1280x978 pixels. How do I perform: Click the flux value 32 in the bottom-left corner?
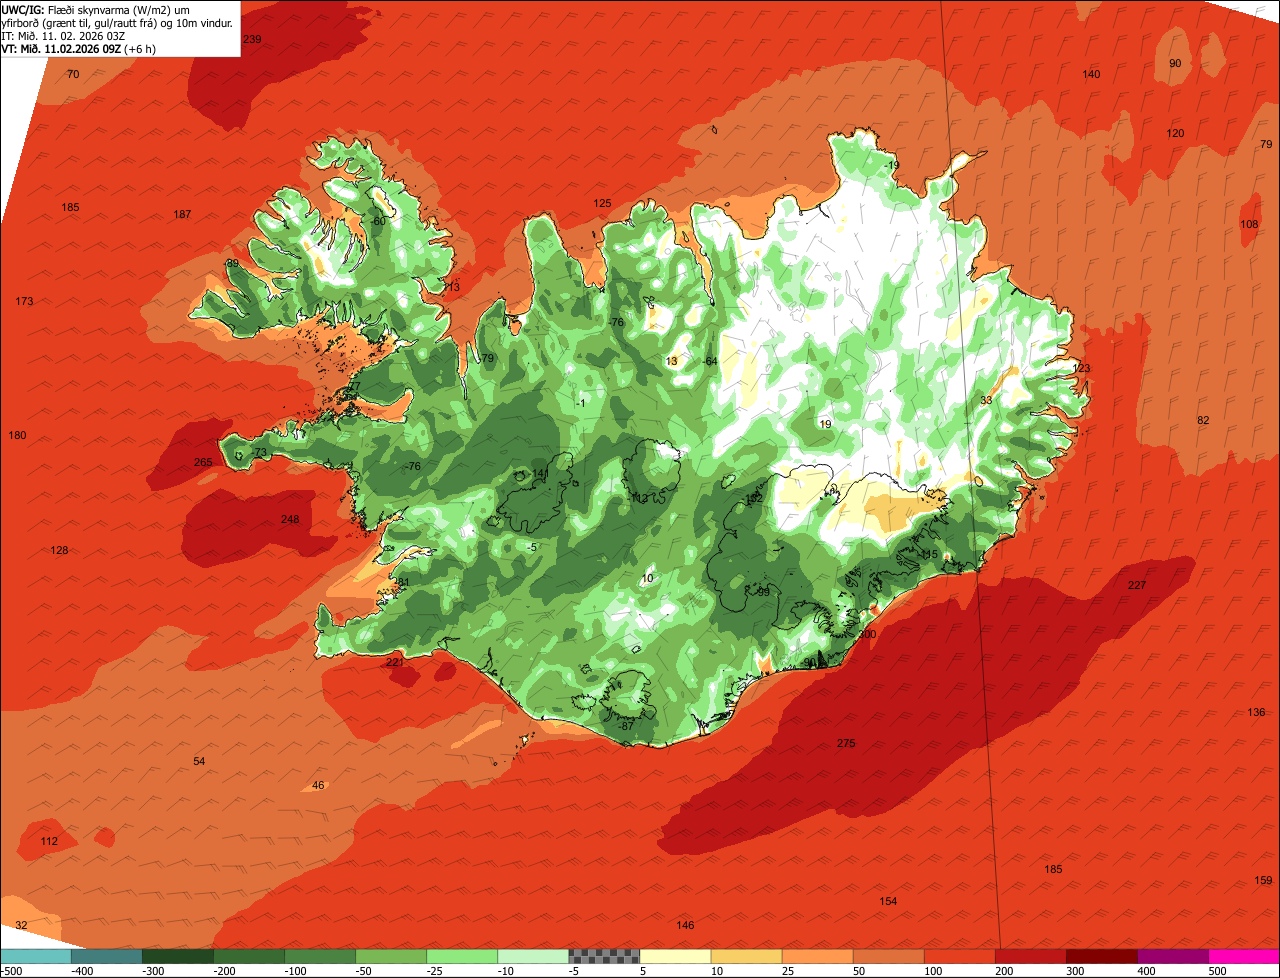(x=21, y=925)
